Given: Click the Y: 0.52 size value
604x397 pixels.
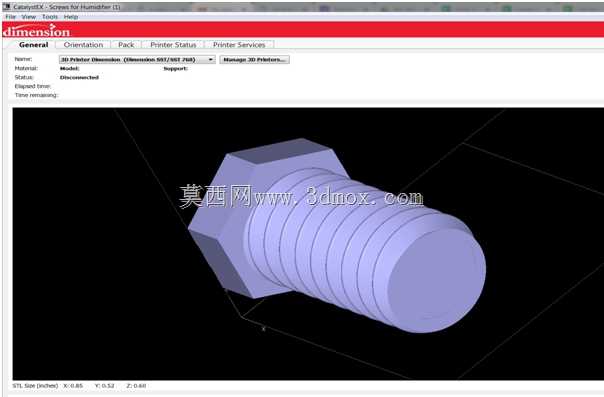Looking at the screenshot, I should 104,385.
